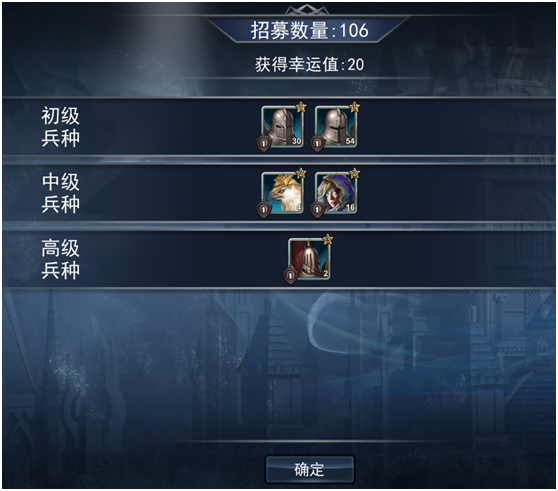Click the 获得幸运值:20 text
Image resolution: width=558 pixels, height=491 pixels.
click(x=309, y=65)
